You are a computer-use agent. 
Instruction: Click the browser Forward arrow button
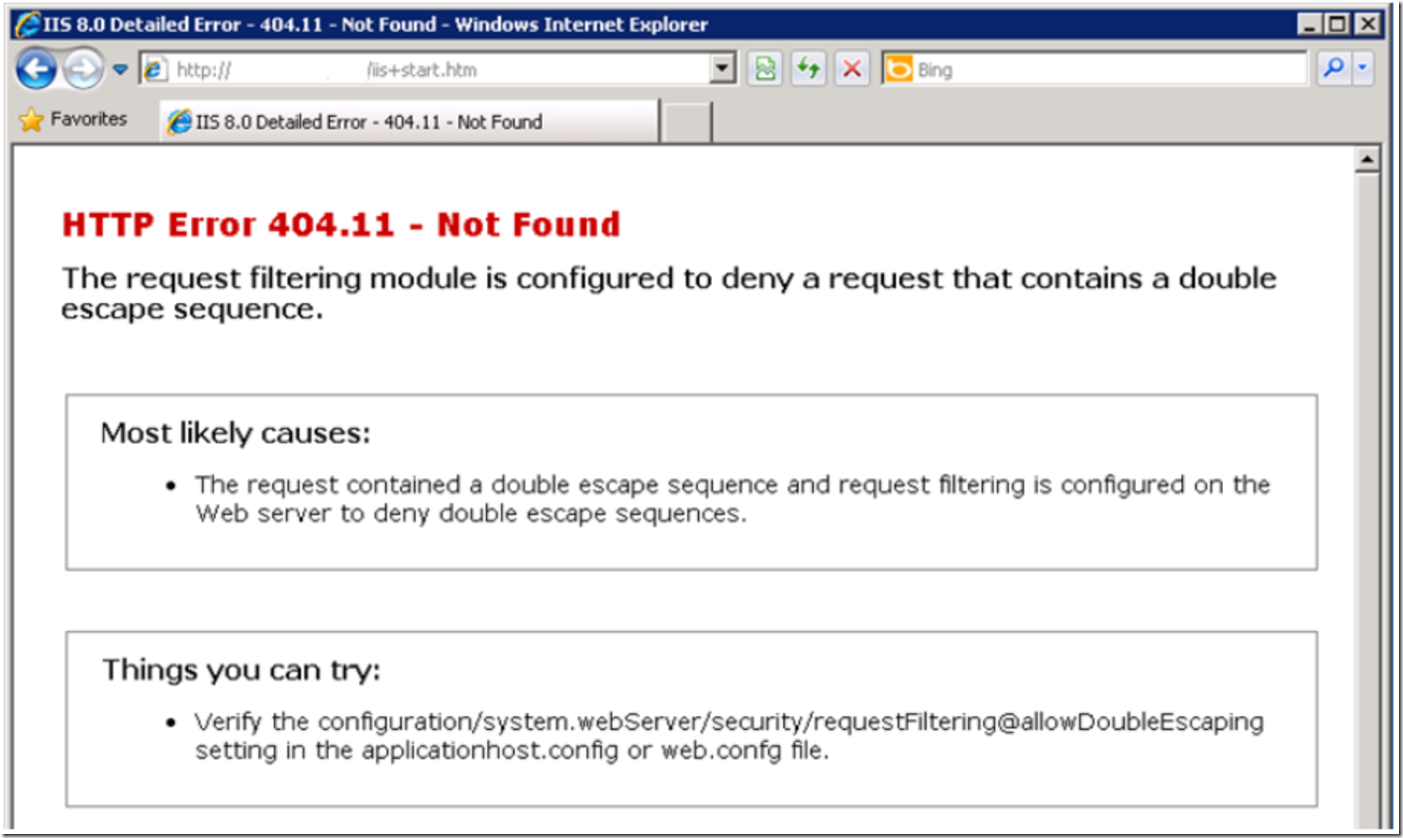tap(82, 69)
